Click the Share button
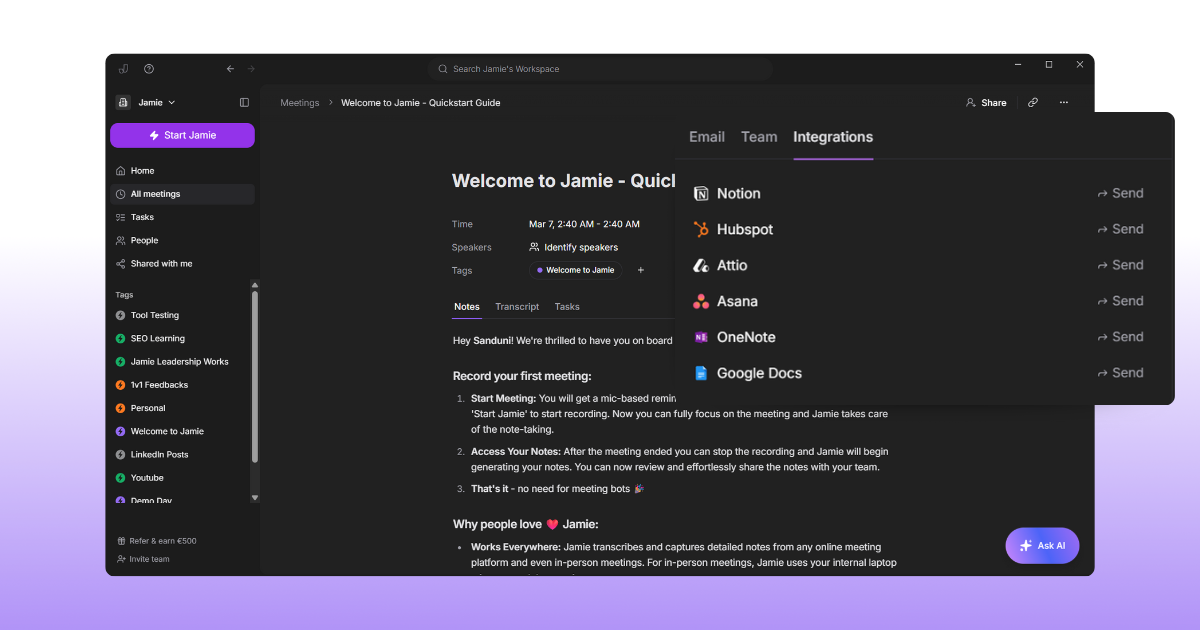 click(x=986, y=103)
